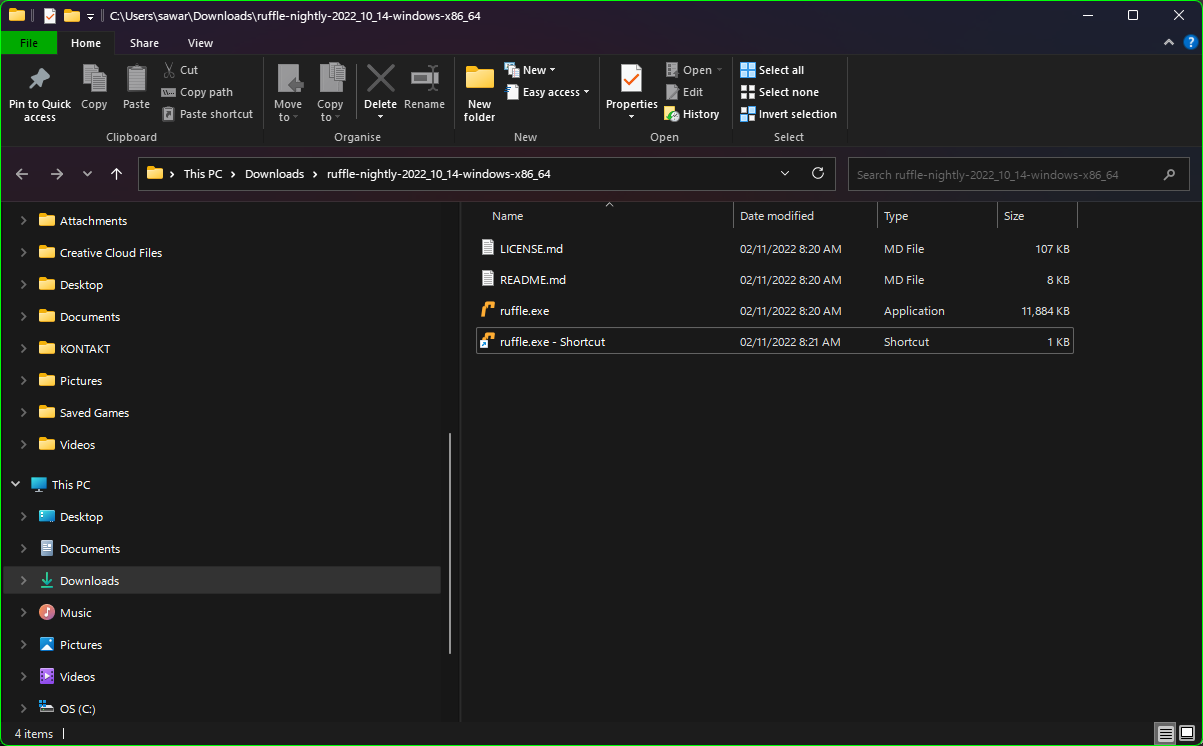Collapse the ribbon with the chevron
The height and width of the screenshot is (746, 1203).
pyautogui.click(x=1169, y=43)
